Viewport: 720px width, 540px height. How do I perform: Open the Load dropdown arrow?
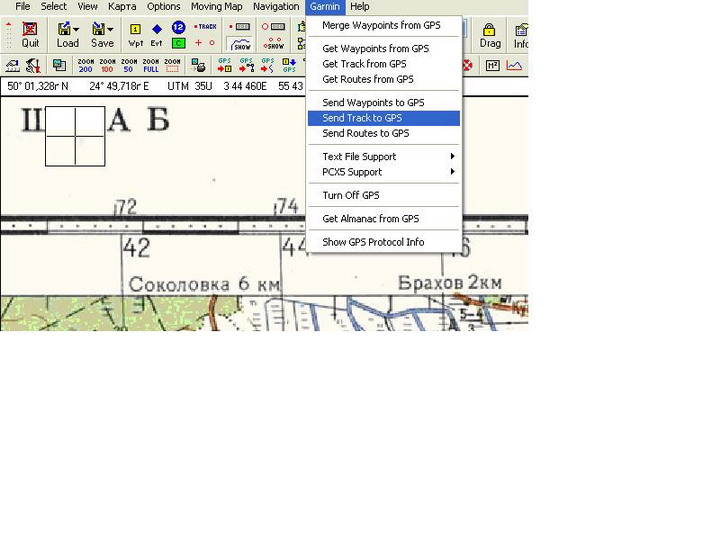pyautogui.click(x=76, y=30)
